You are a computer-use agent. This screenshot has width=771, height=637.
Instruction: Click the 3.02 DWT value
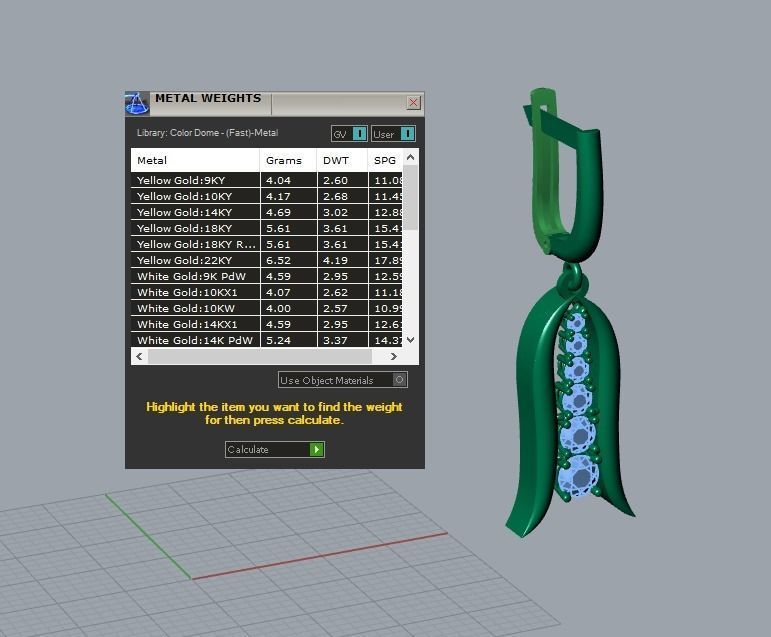coord(335,212)
